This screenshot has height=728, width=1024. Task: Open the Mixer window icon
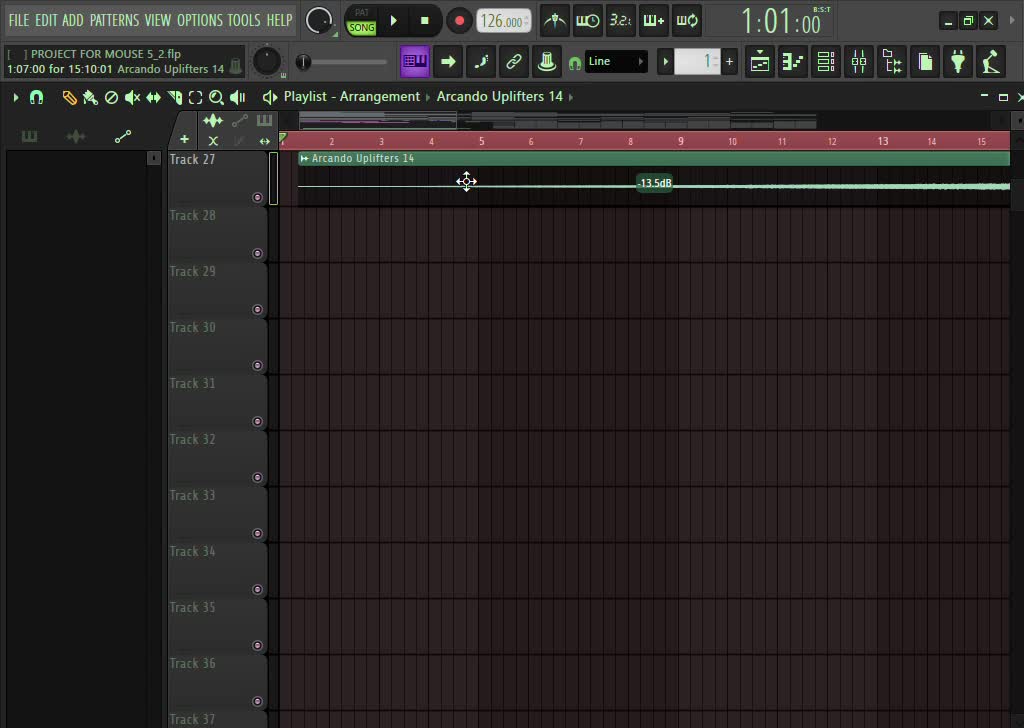tap(859, 62)
